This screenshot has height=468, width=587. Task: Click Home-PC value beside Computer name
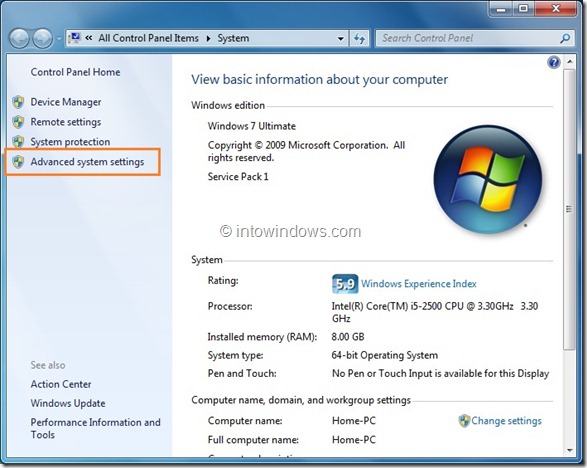click(x=354, y=421)
